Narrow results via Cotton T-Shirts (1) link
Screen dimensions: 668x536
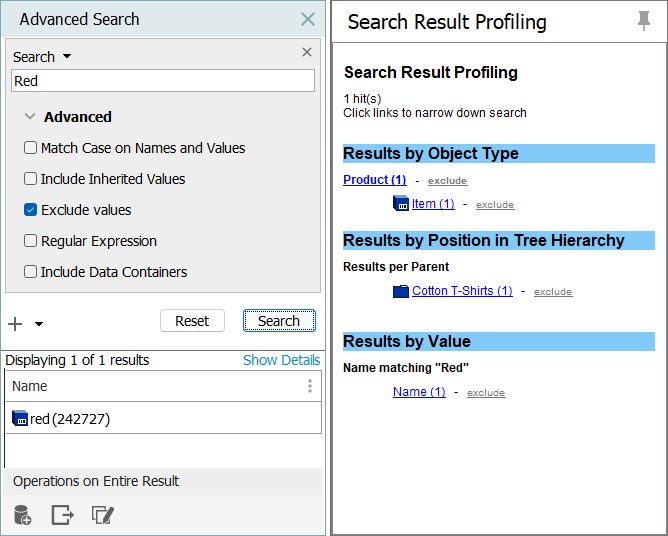(x=462, y=291)
